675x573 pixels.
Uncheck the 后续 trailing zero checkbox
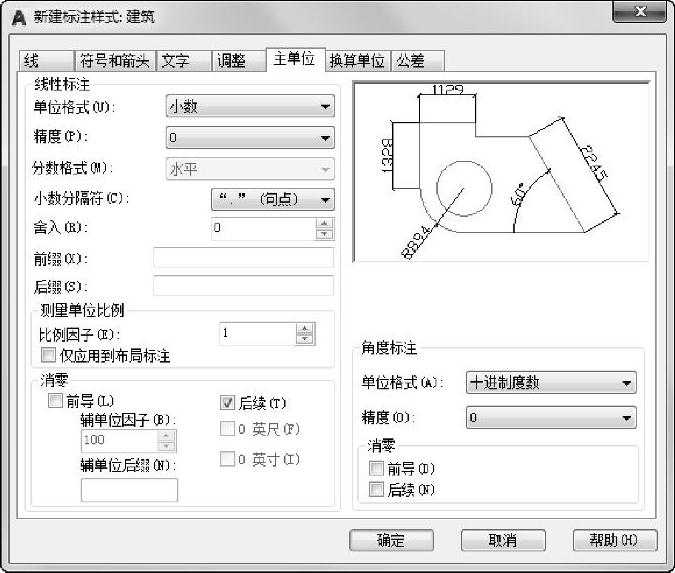[x=227, y=403]
